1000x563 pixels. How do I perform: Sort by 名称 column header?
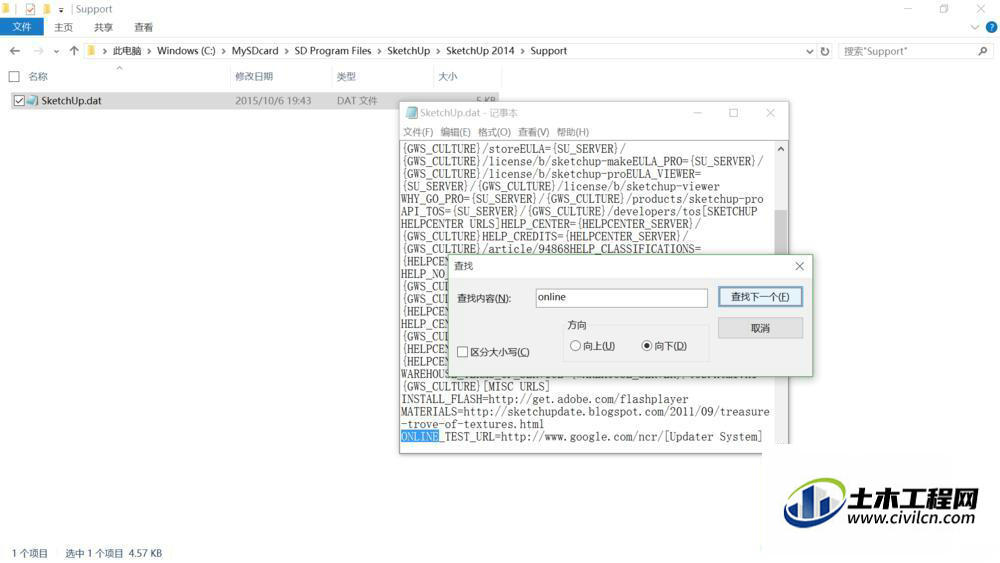(x=38, y=77)
